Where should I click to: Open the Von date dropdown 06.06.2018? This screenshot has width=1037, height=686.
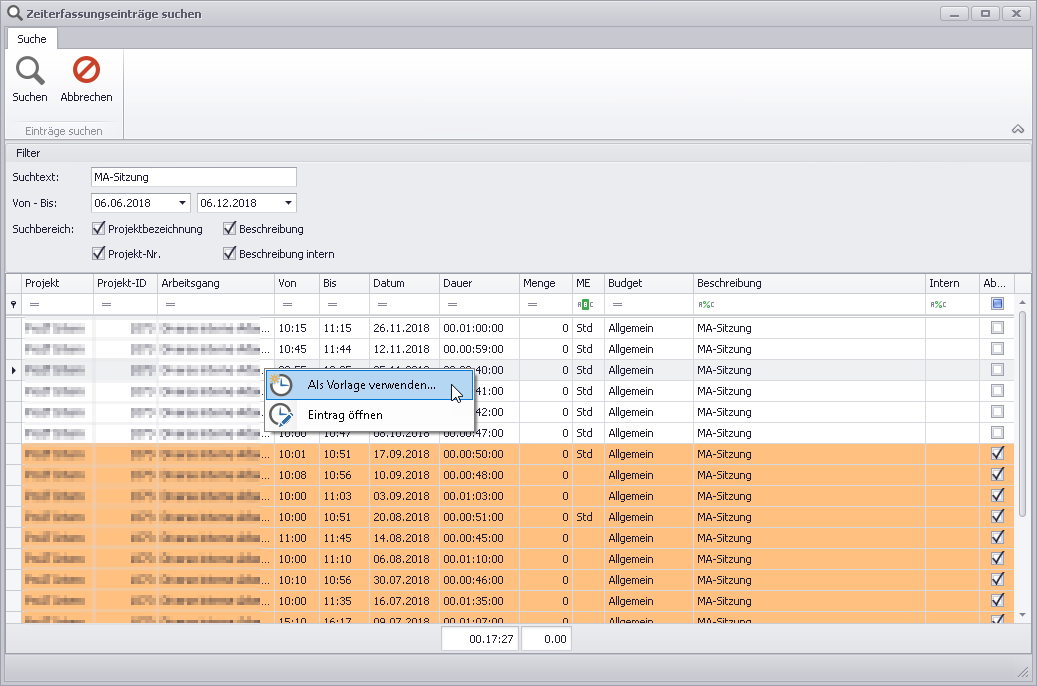(x=182, y=203)
